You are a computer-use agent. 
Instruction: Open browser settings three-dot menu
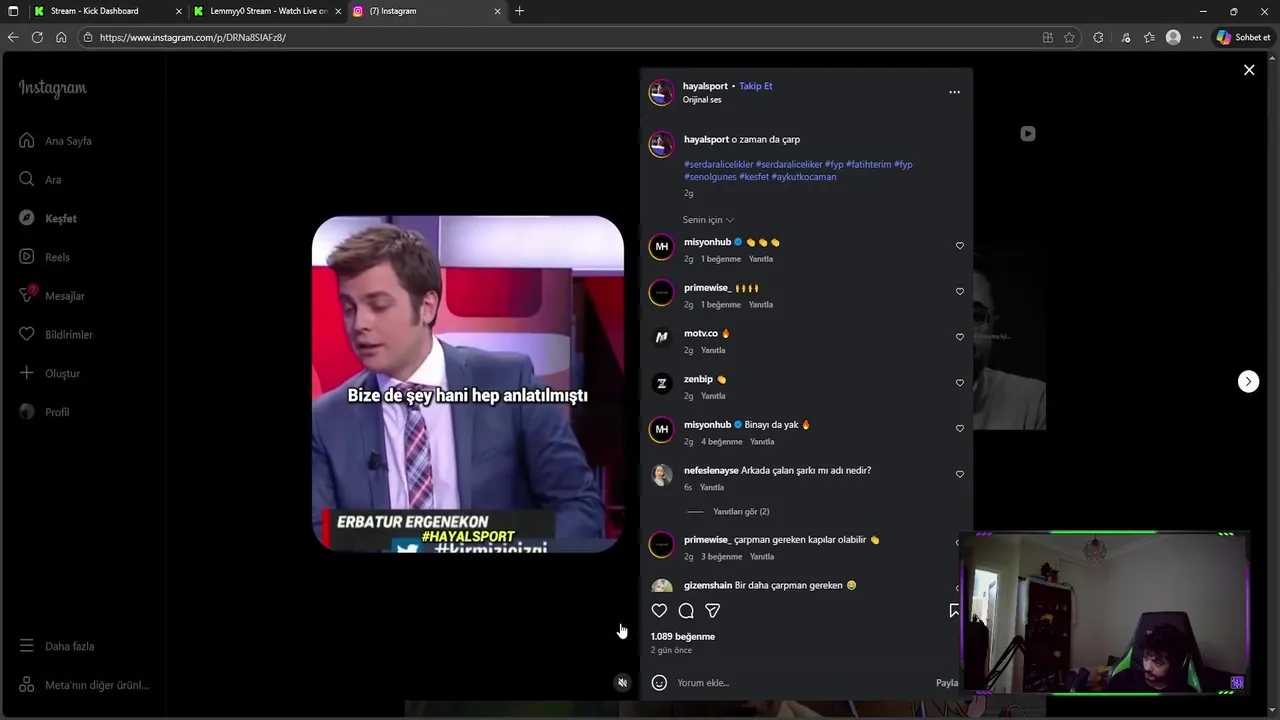[x=1197, y=37]
